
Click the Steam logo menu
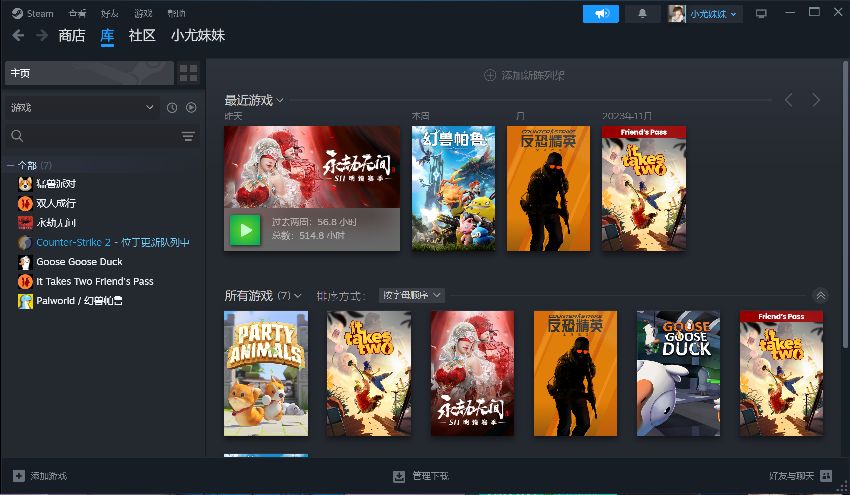pyautogui.click(x=33, y=14)
